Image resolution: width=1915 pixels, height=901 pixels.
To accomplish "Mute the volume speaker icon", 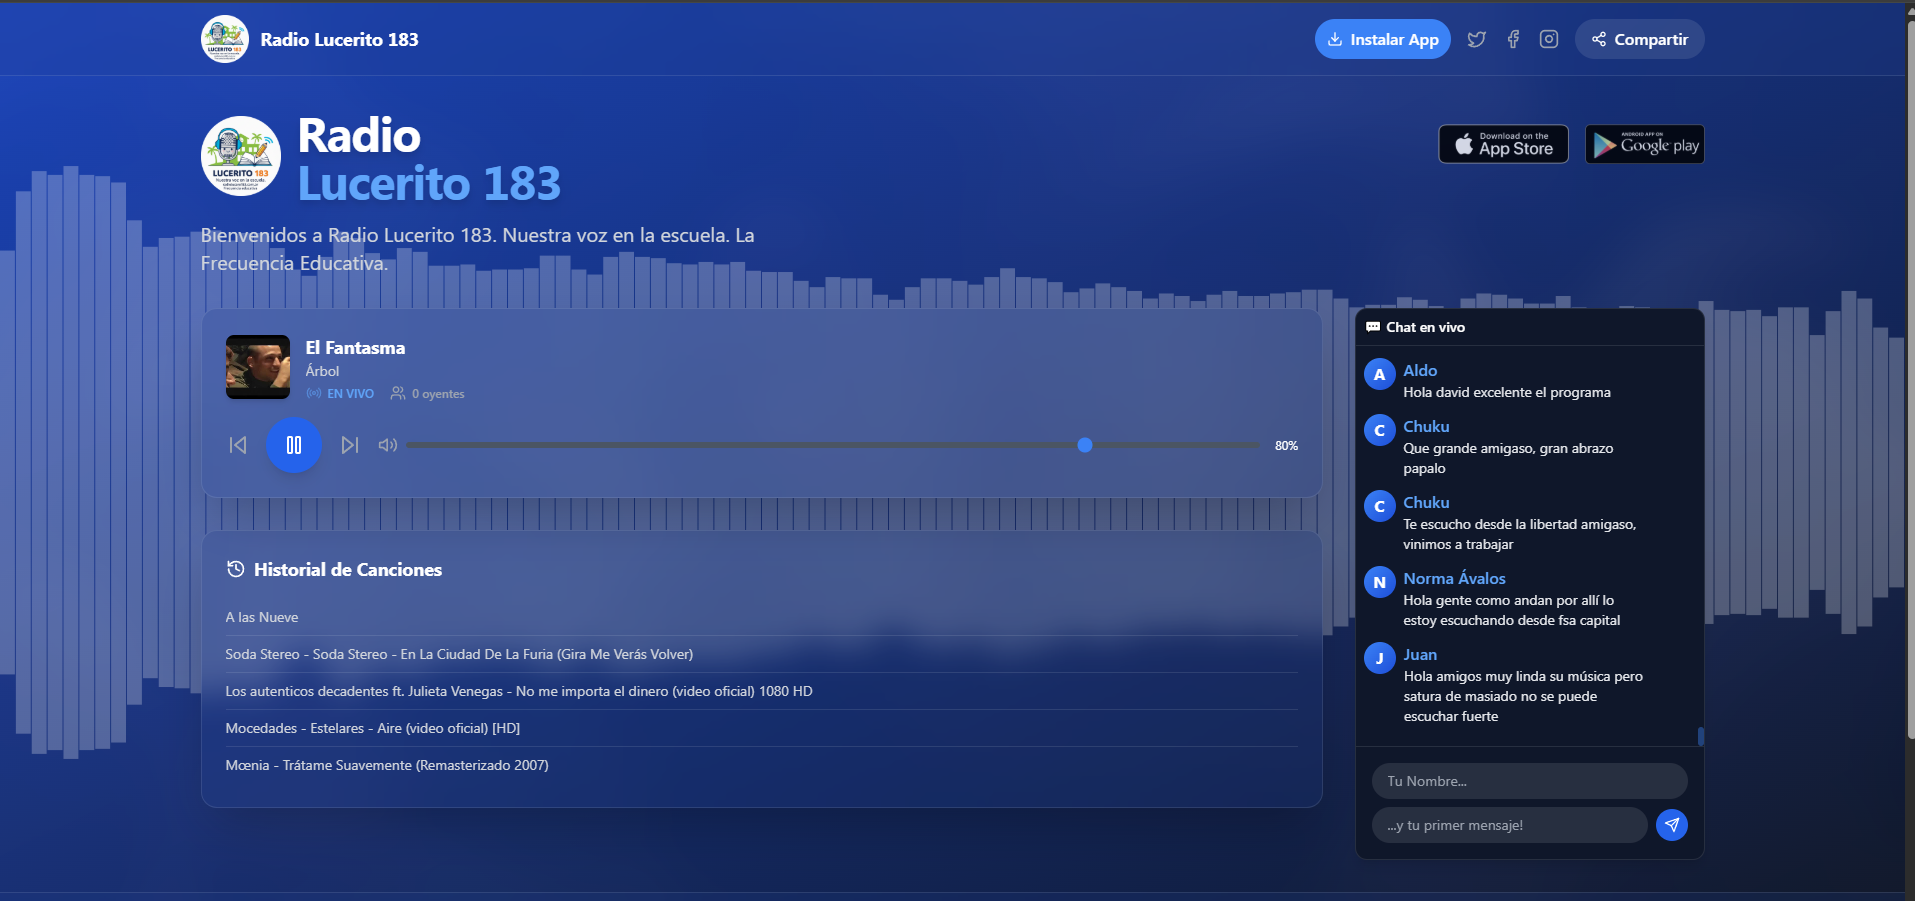I will pos(388,445).
